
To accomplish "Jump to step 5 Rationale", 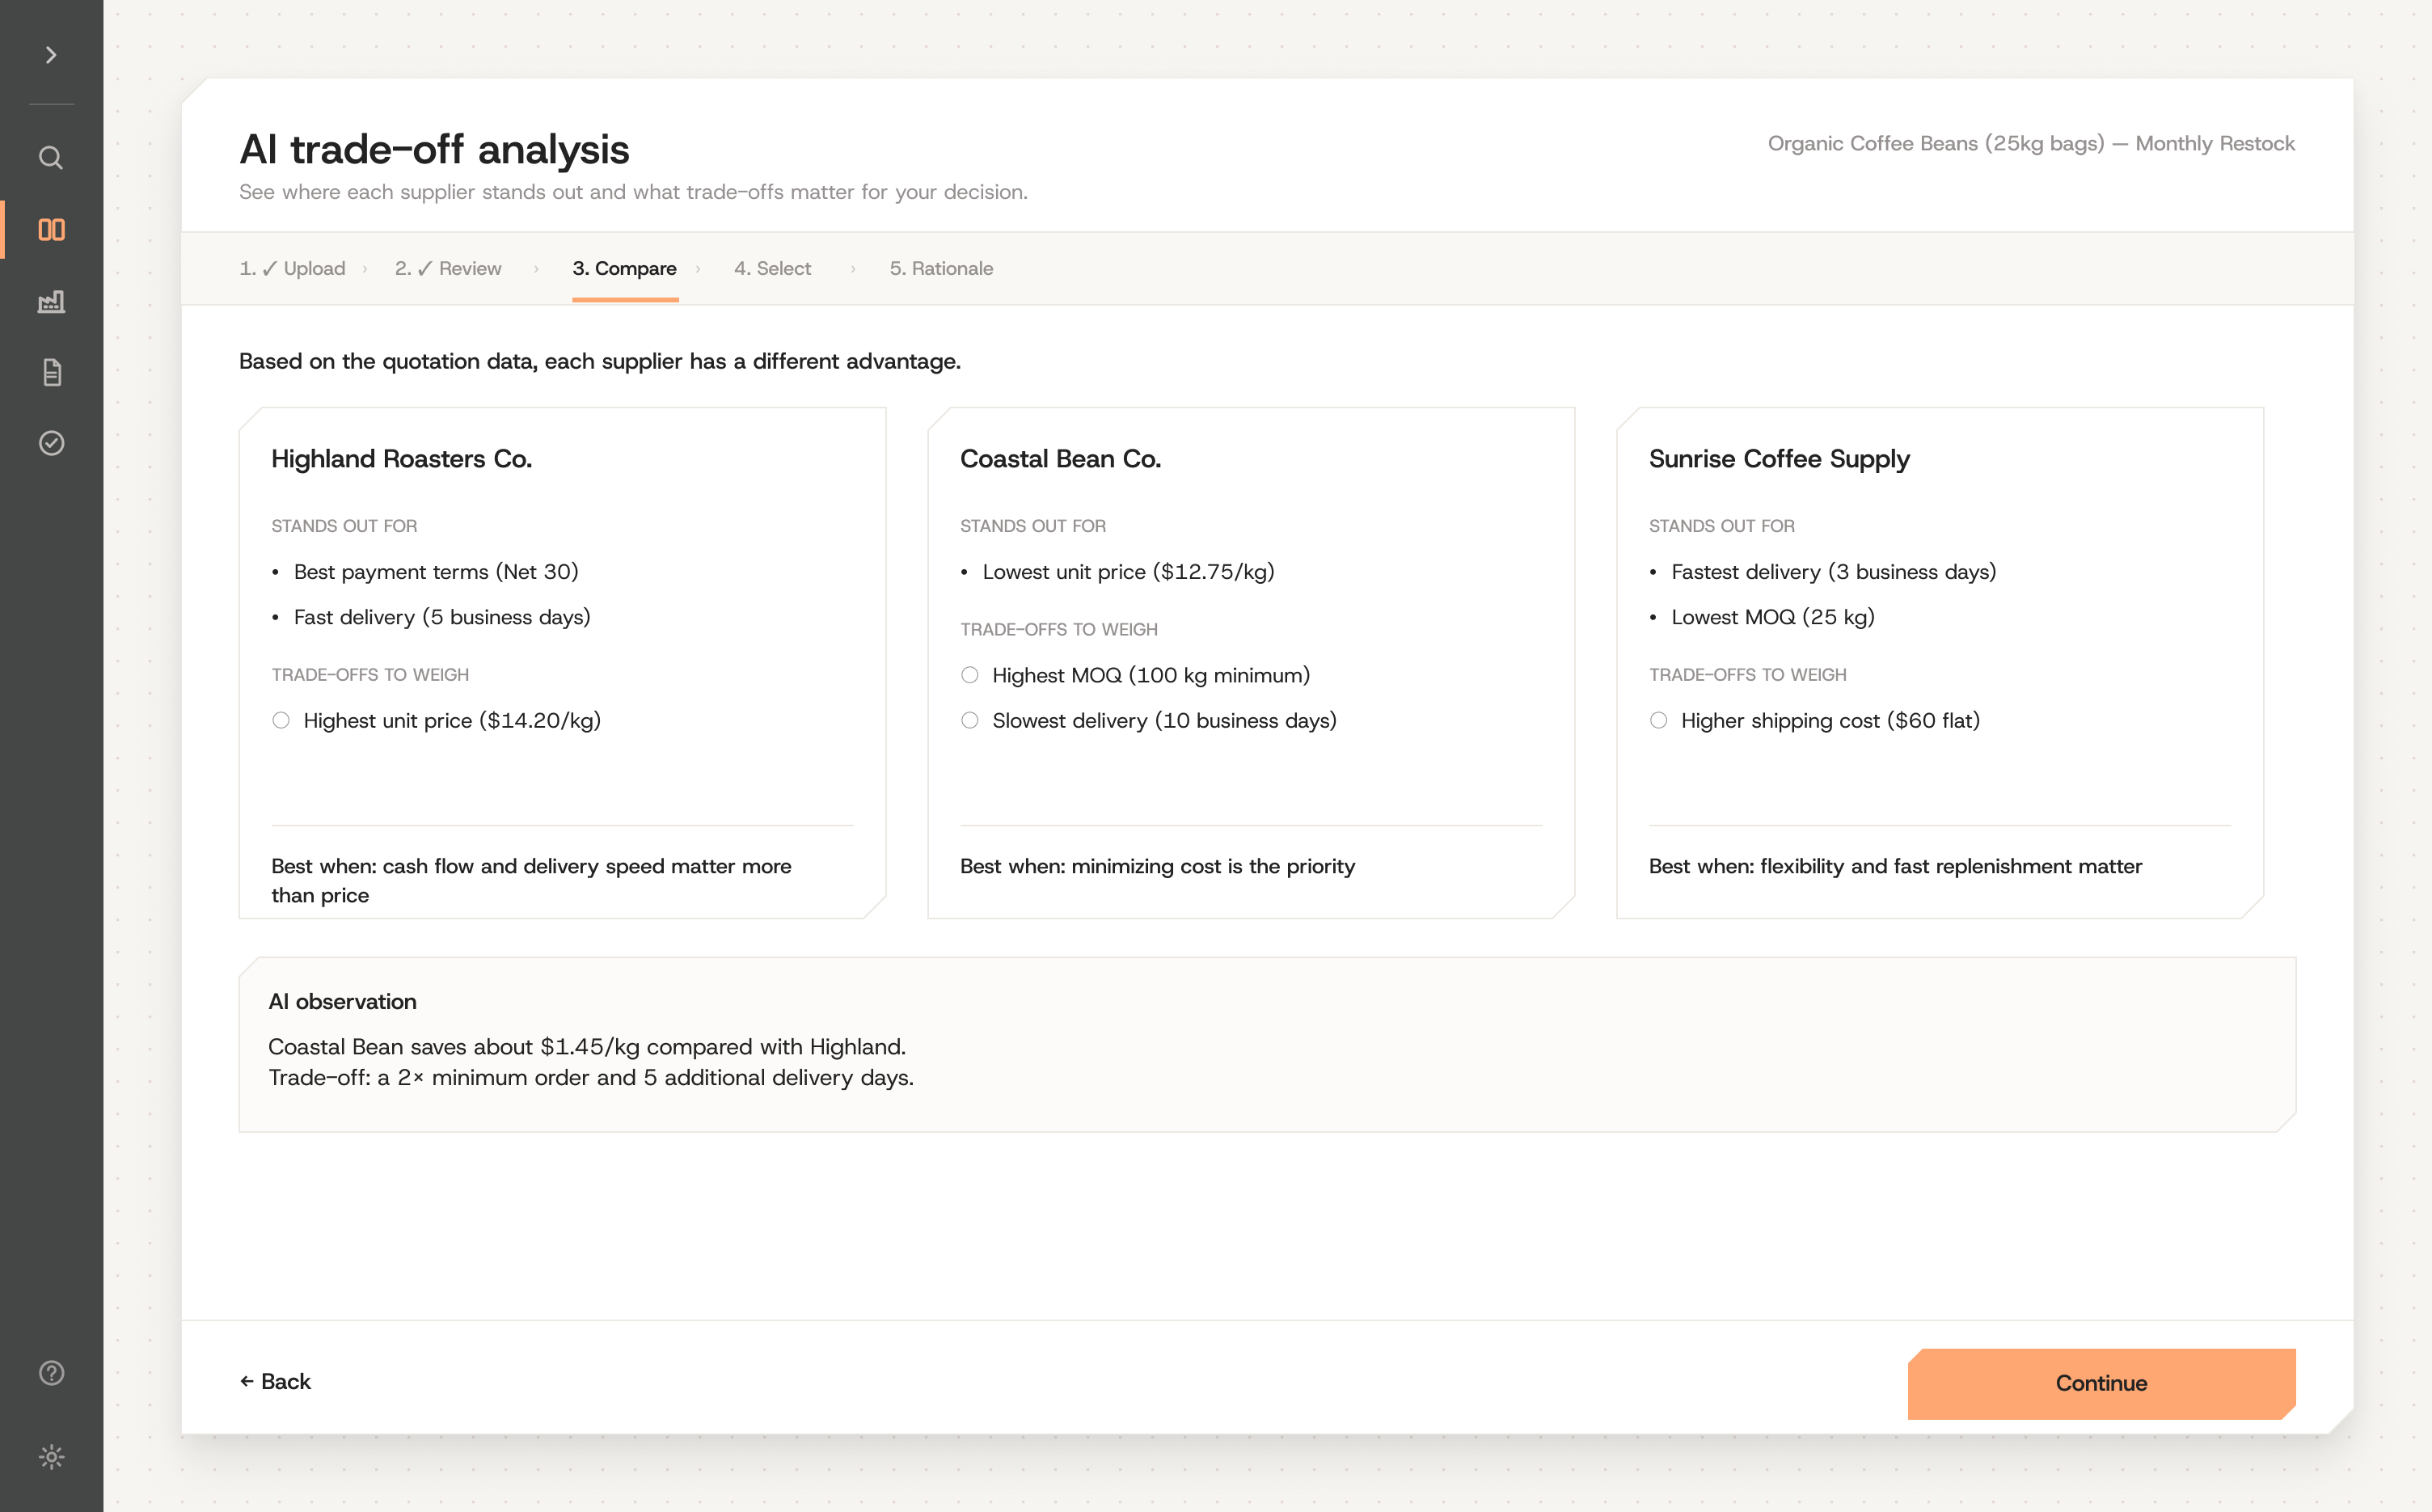I will [x=941, y=268].
